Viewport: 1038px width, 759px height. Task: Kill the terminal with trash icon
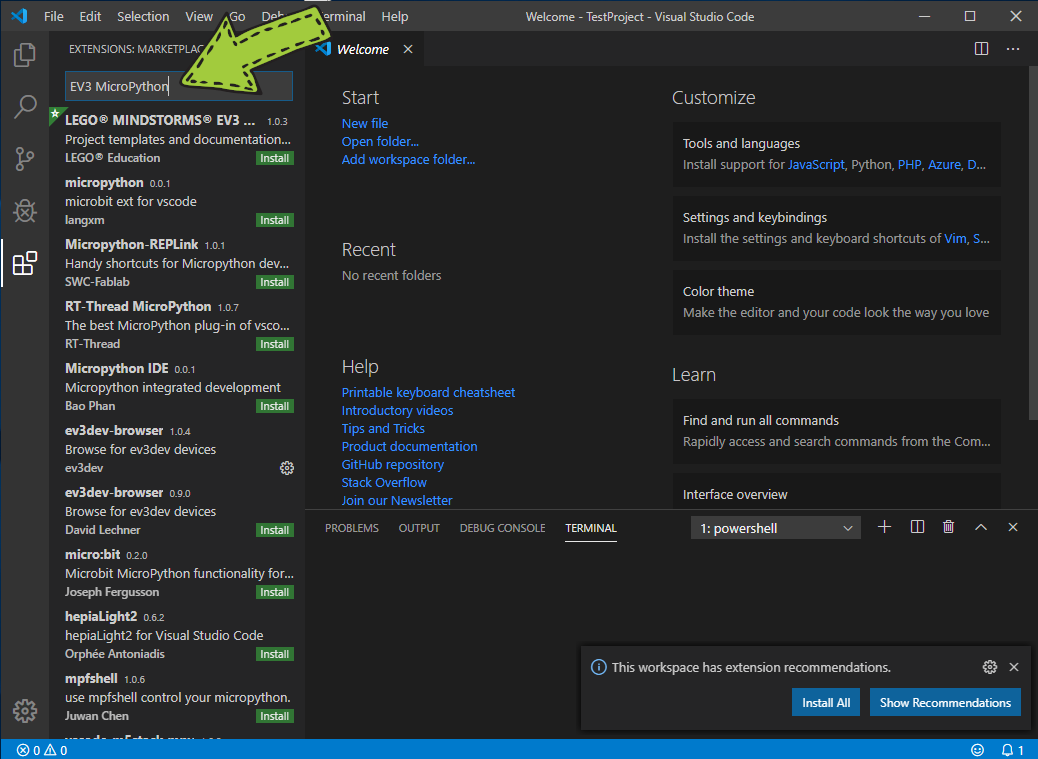tap(949, 527)
